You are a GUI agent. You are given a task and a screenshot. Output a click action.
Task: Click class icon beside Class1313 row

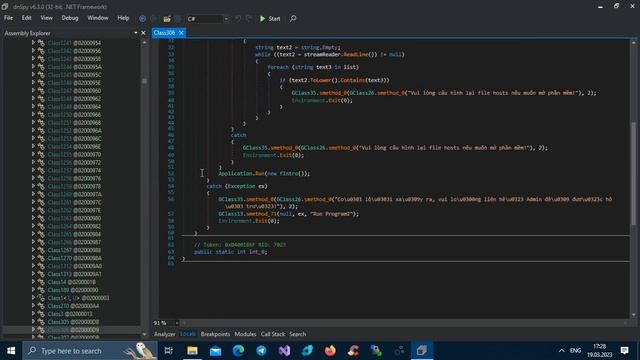[x=41, y=274]
